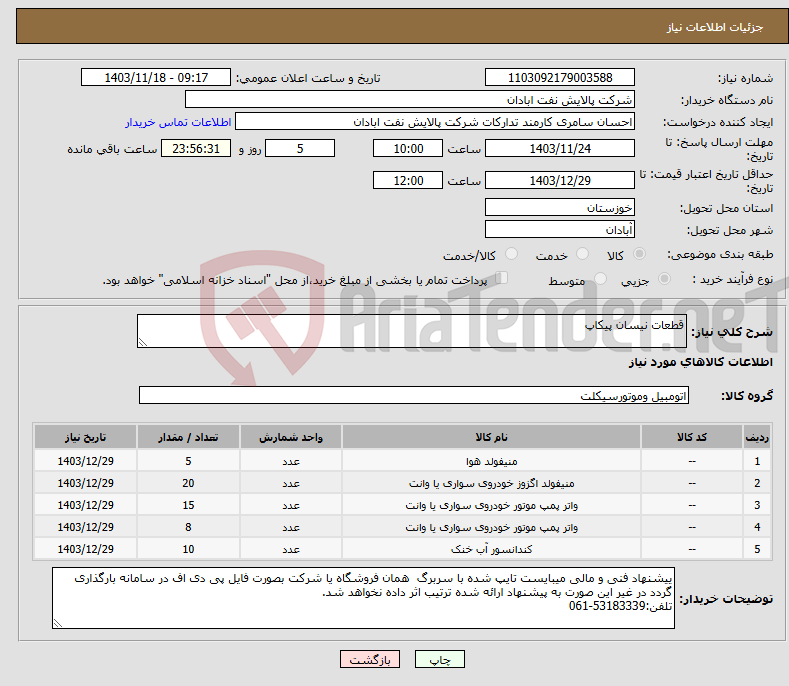Click the item name منیفولد هوا
Screen dimensions: 789x686
click(x=491, y=462)
